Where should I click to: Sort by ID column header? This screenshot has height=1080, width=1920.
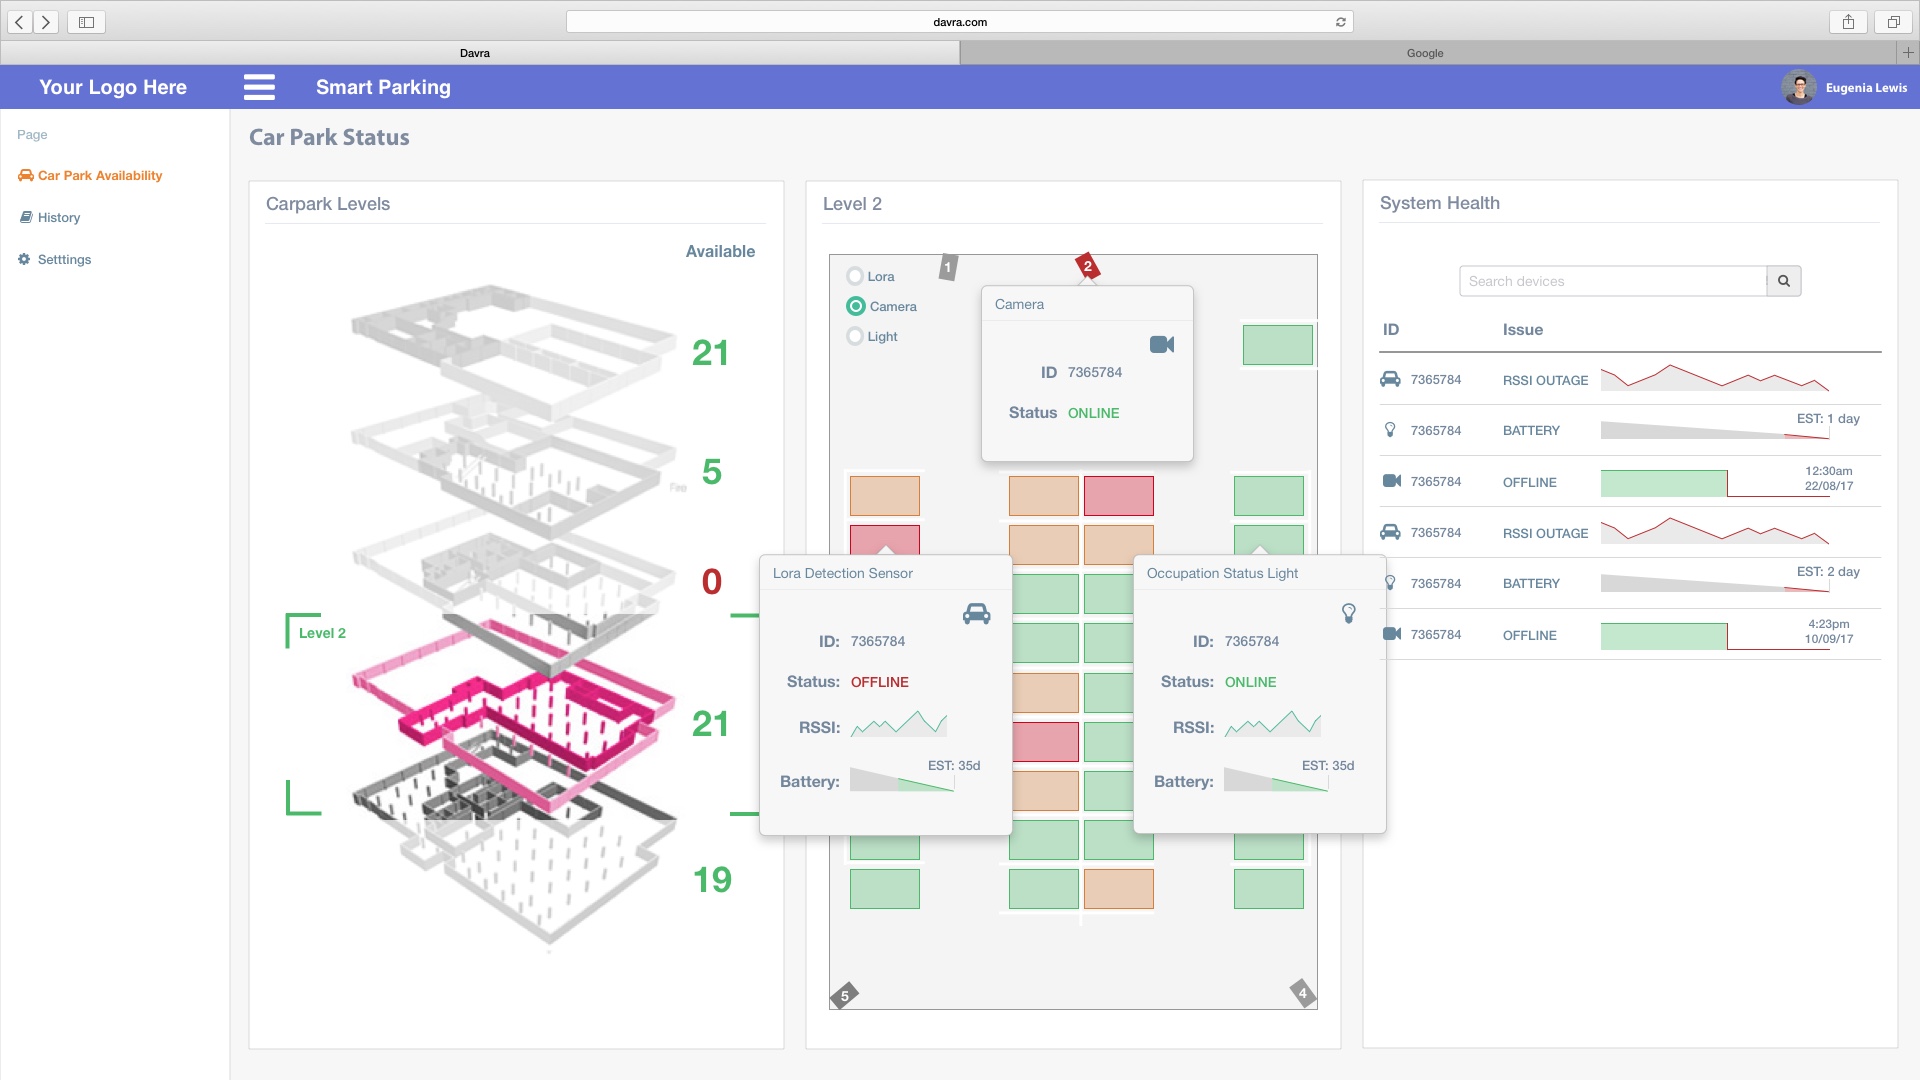1391,330
